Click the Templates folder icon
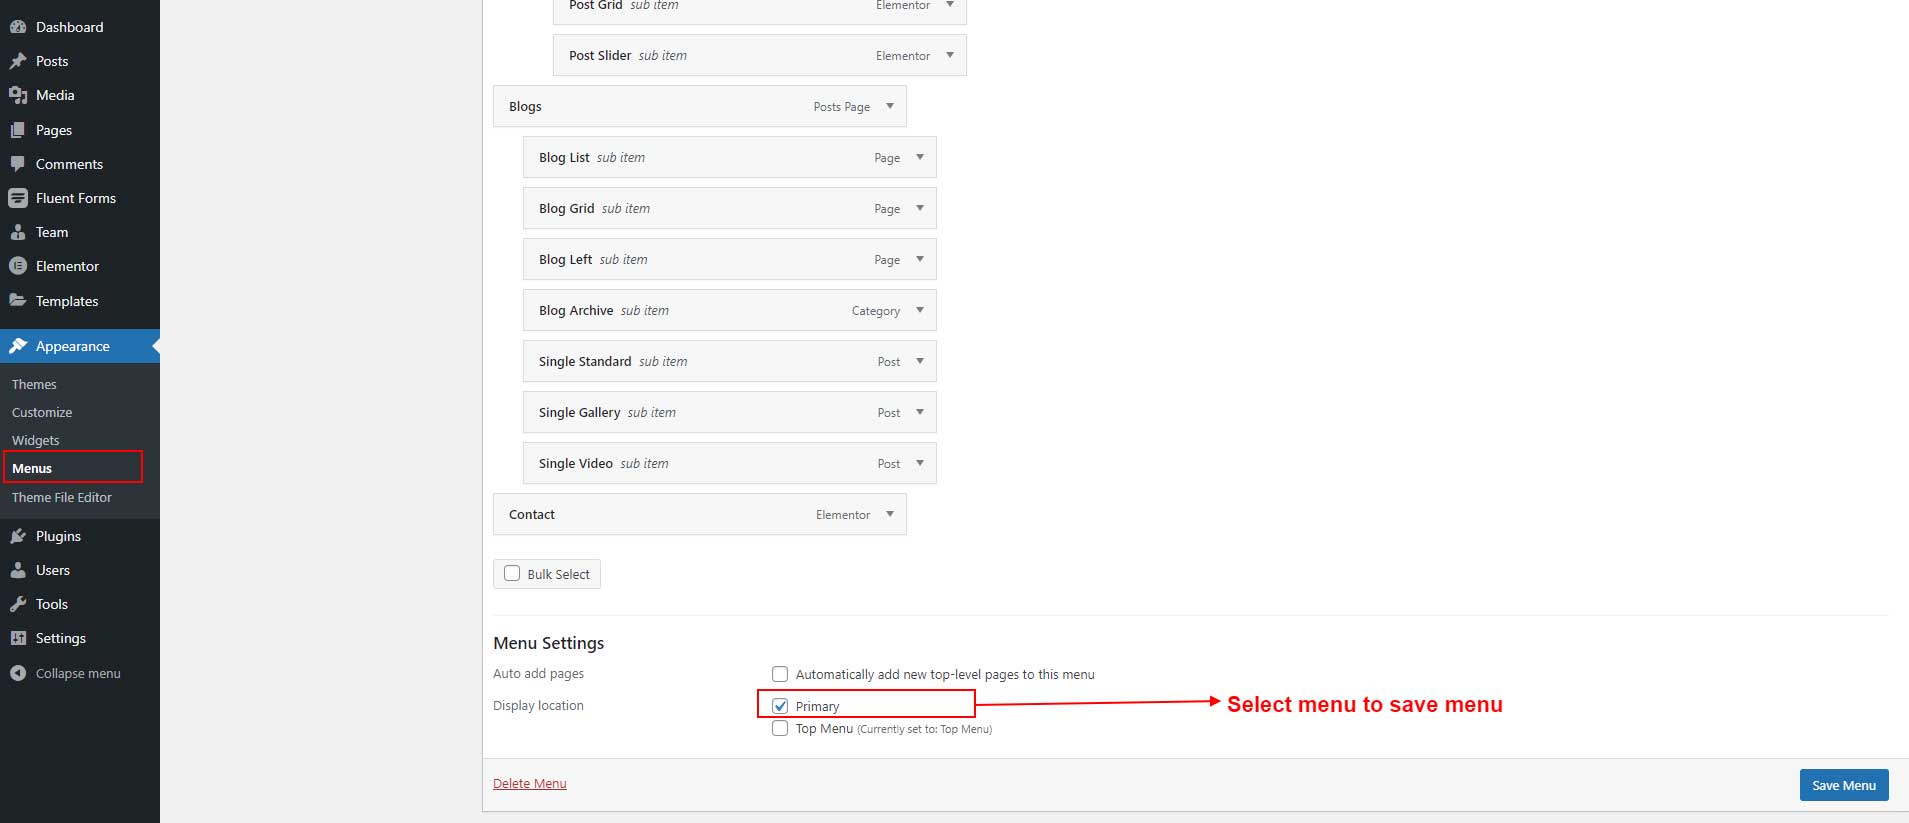Screen dimensions: 1909x823 click(x=18, y=300)
